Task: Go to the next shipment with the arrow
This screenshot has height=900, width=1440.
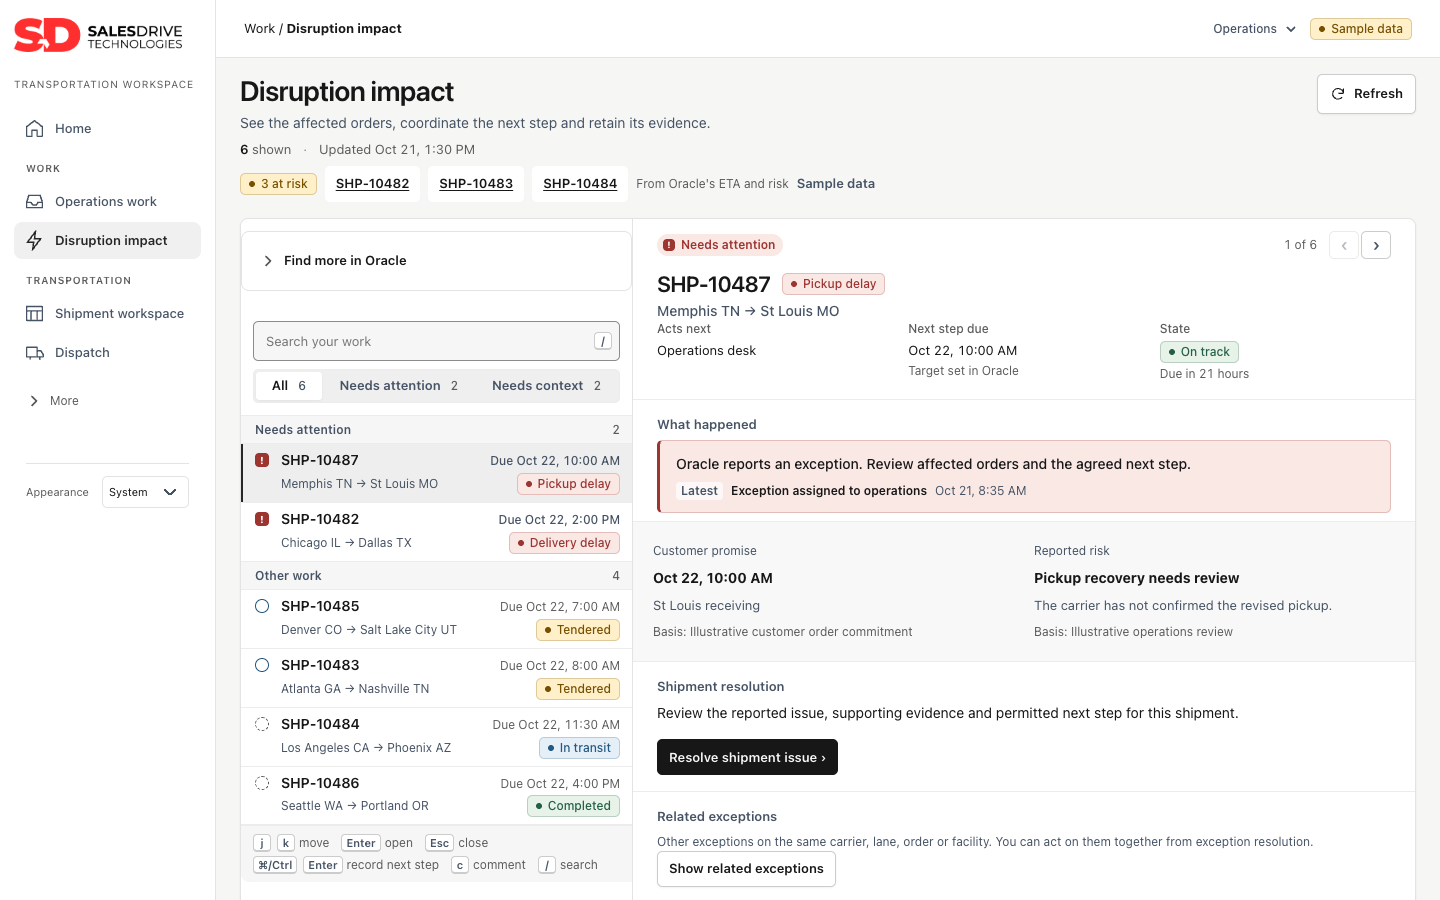Action: pos(1376,245)
